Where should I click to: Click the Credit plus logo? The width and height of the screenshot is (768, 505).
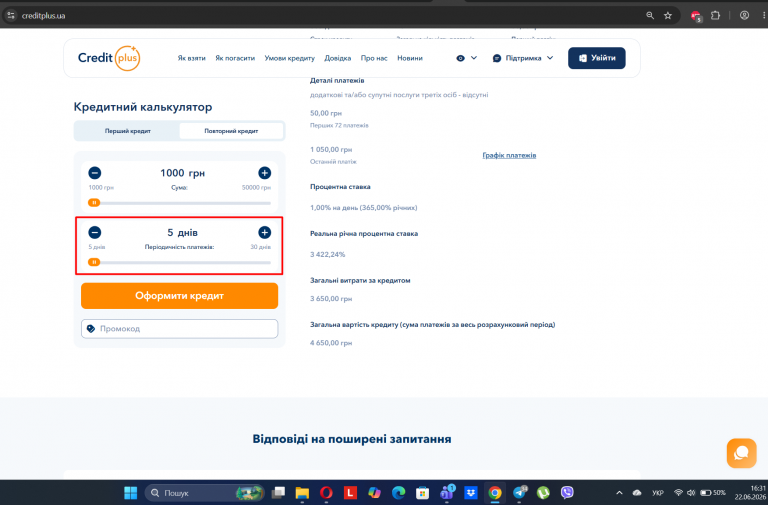[x=109, y=58]
